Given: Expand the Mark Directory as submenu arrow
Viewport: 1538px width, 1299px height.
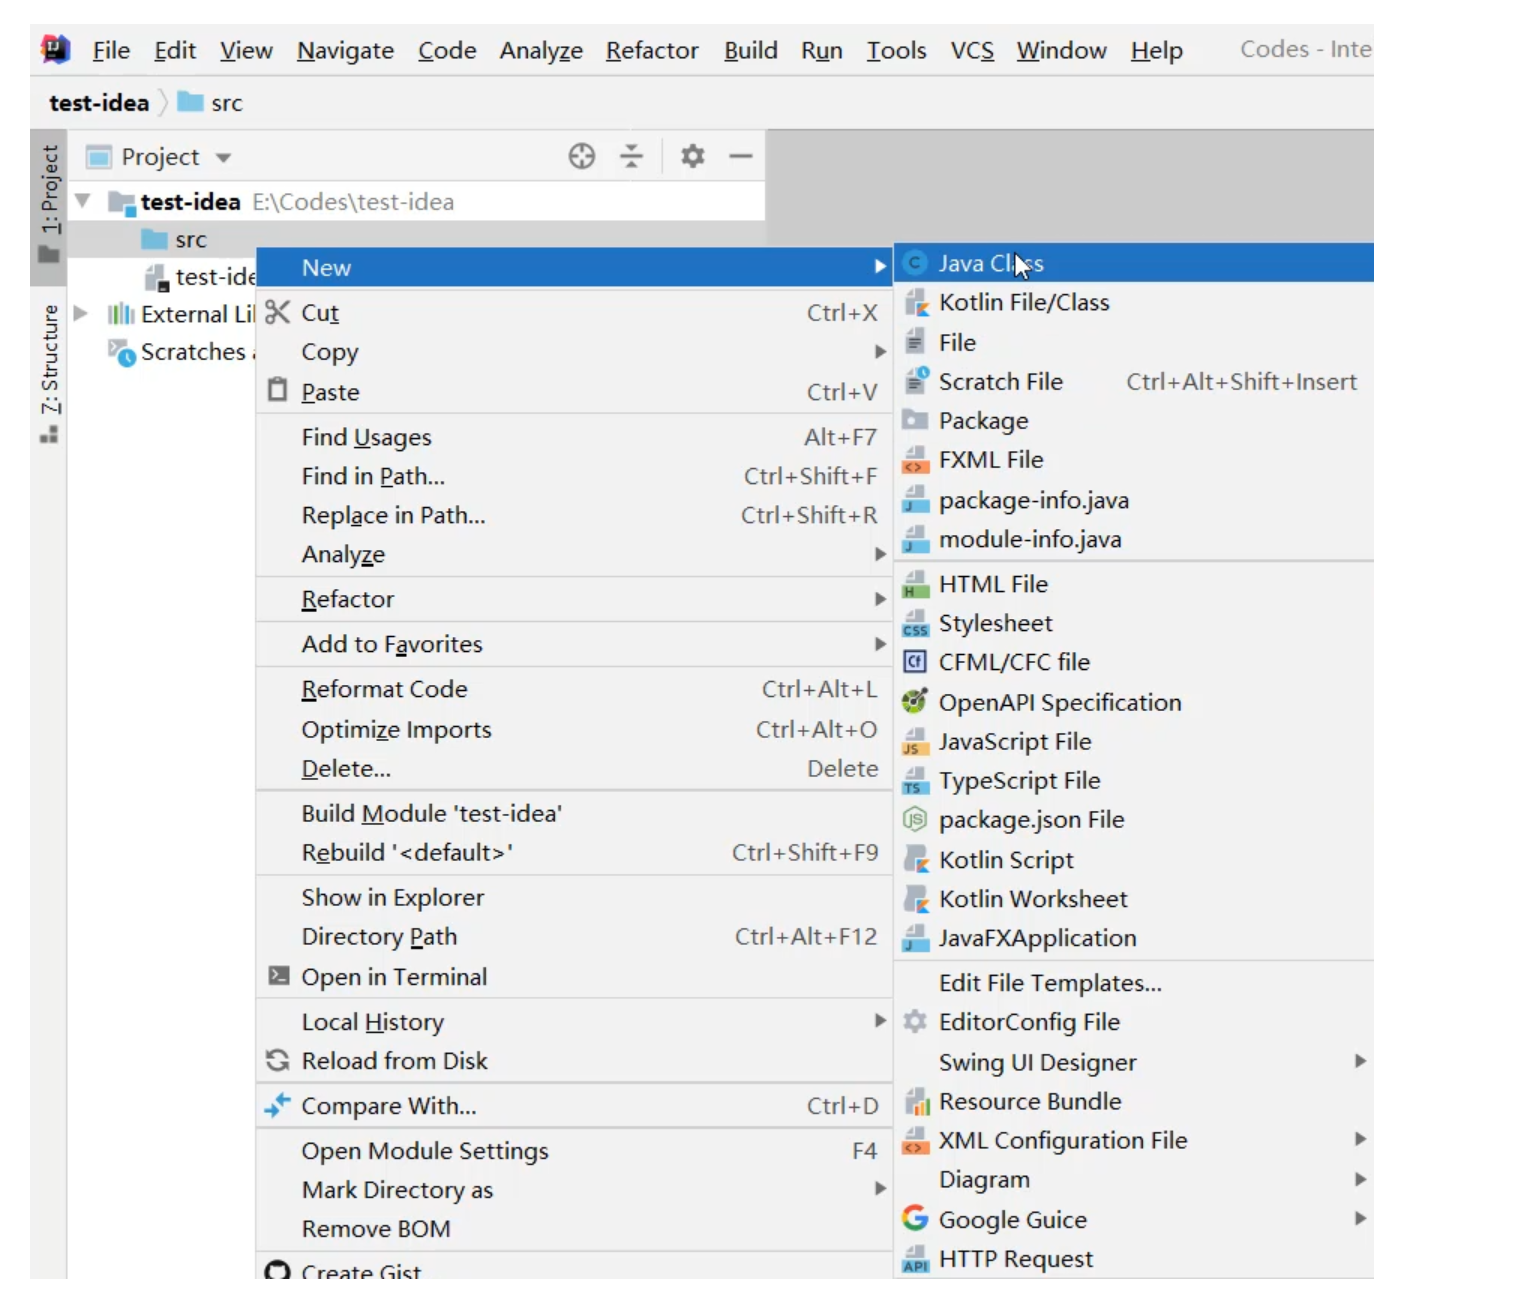Looking at the screenshot, I should pyautogui.click(x=880, y=1188).
